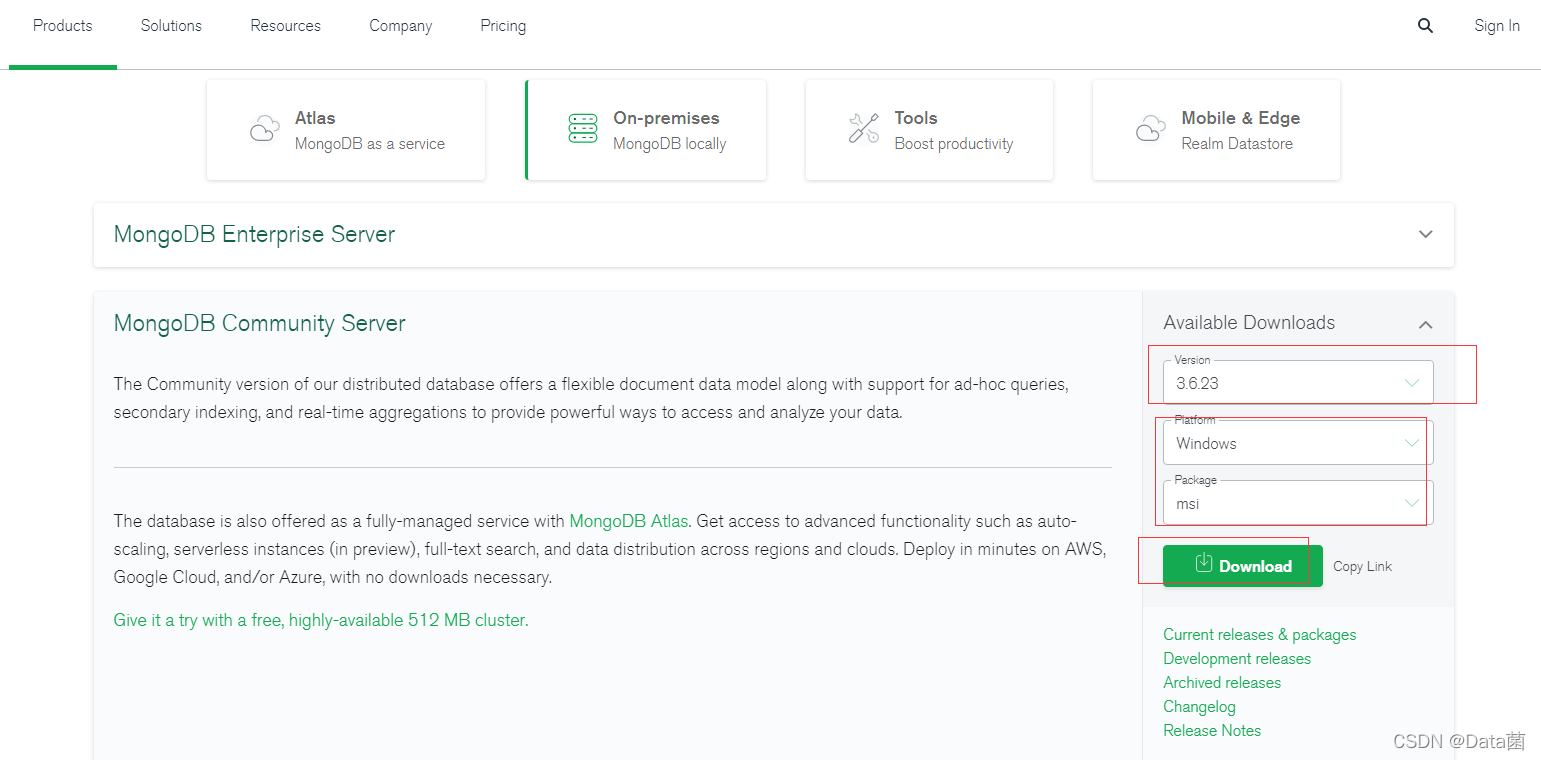This screenshot has height=760, width=1541.
Task: Click Sign In at the top right
Action: click(1497, 25)
